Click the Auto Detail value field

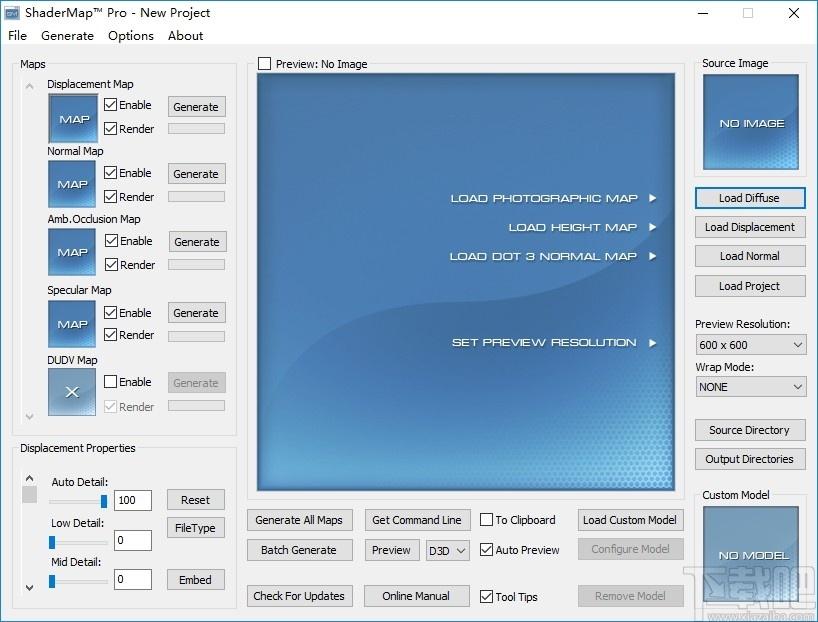click(133, 500)
